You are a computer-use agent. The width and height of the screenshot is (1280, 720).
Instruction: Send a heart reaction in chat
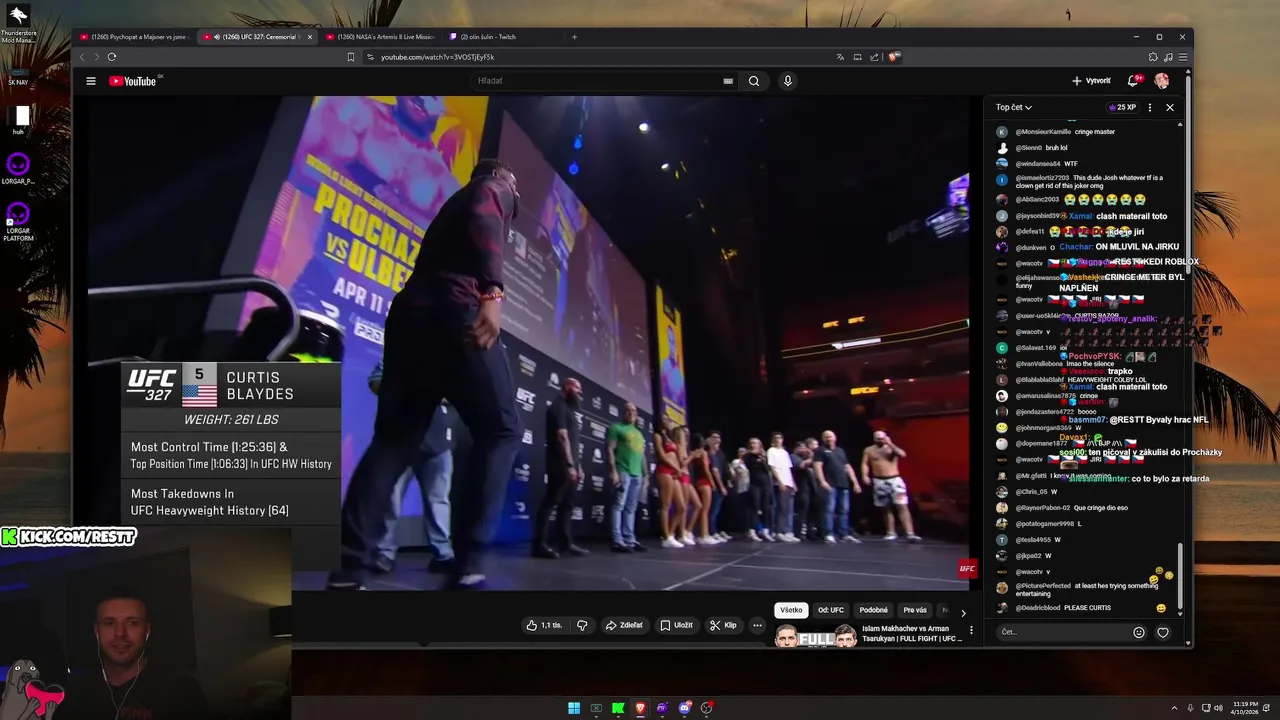(x=1162, y=632)
